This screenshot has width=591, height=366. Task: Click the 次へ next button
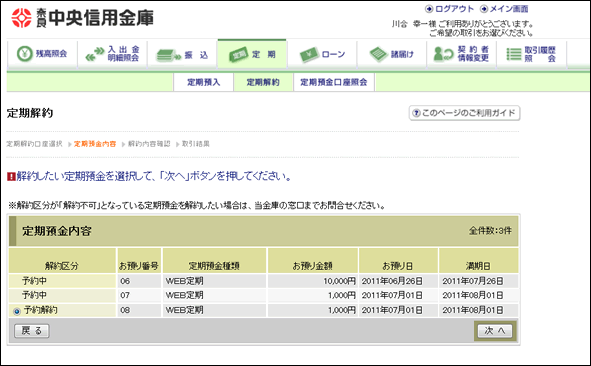tap(495, 331)
